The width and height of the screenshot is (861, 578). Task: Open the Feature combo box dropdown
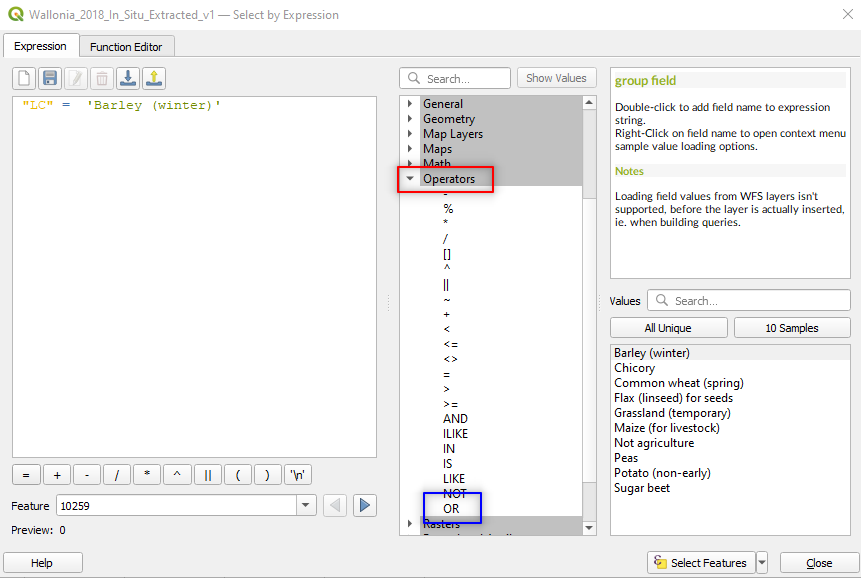(306, 506)
